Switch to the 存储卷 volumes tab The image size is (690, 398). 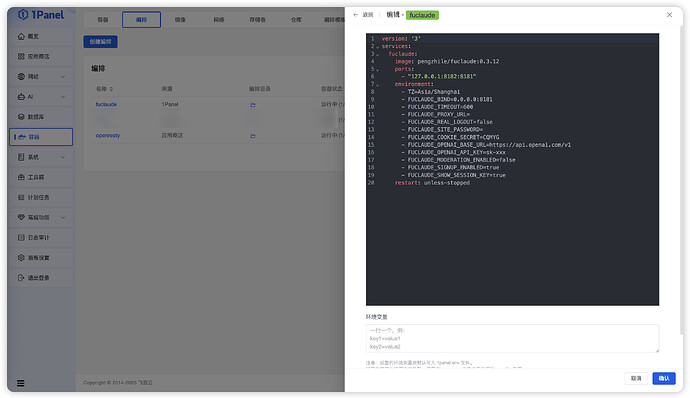pyautogui.click(x=257, y=20)
